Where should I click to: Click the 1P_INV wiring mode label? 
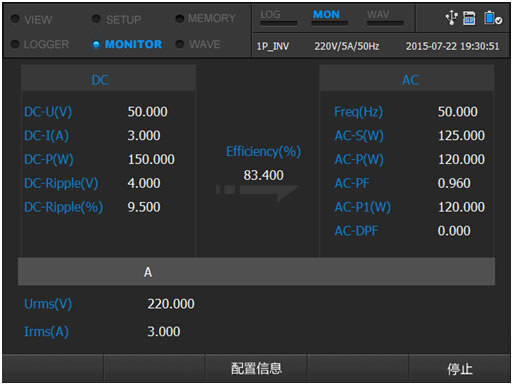273,46
